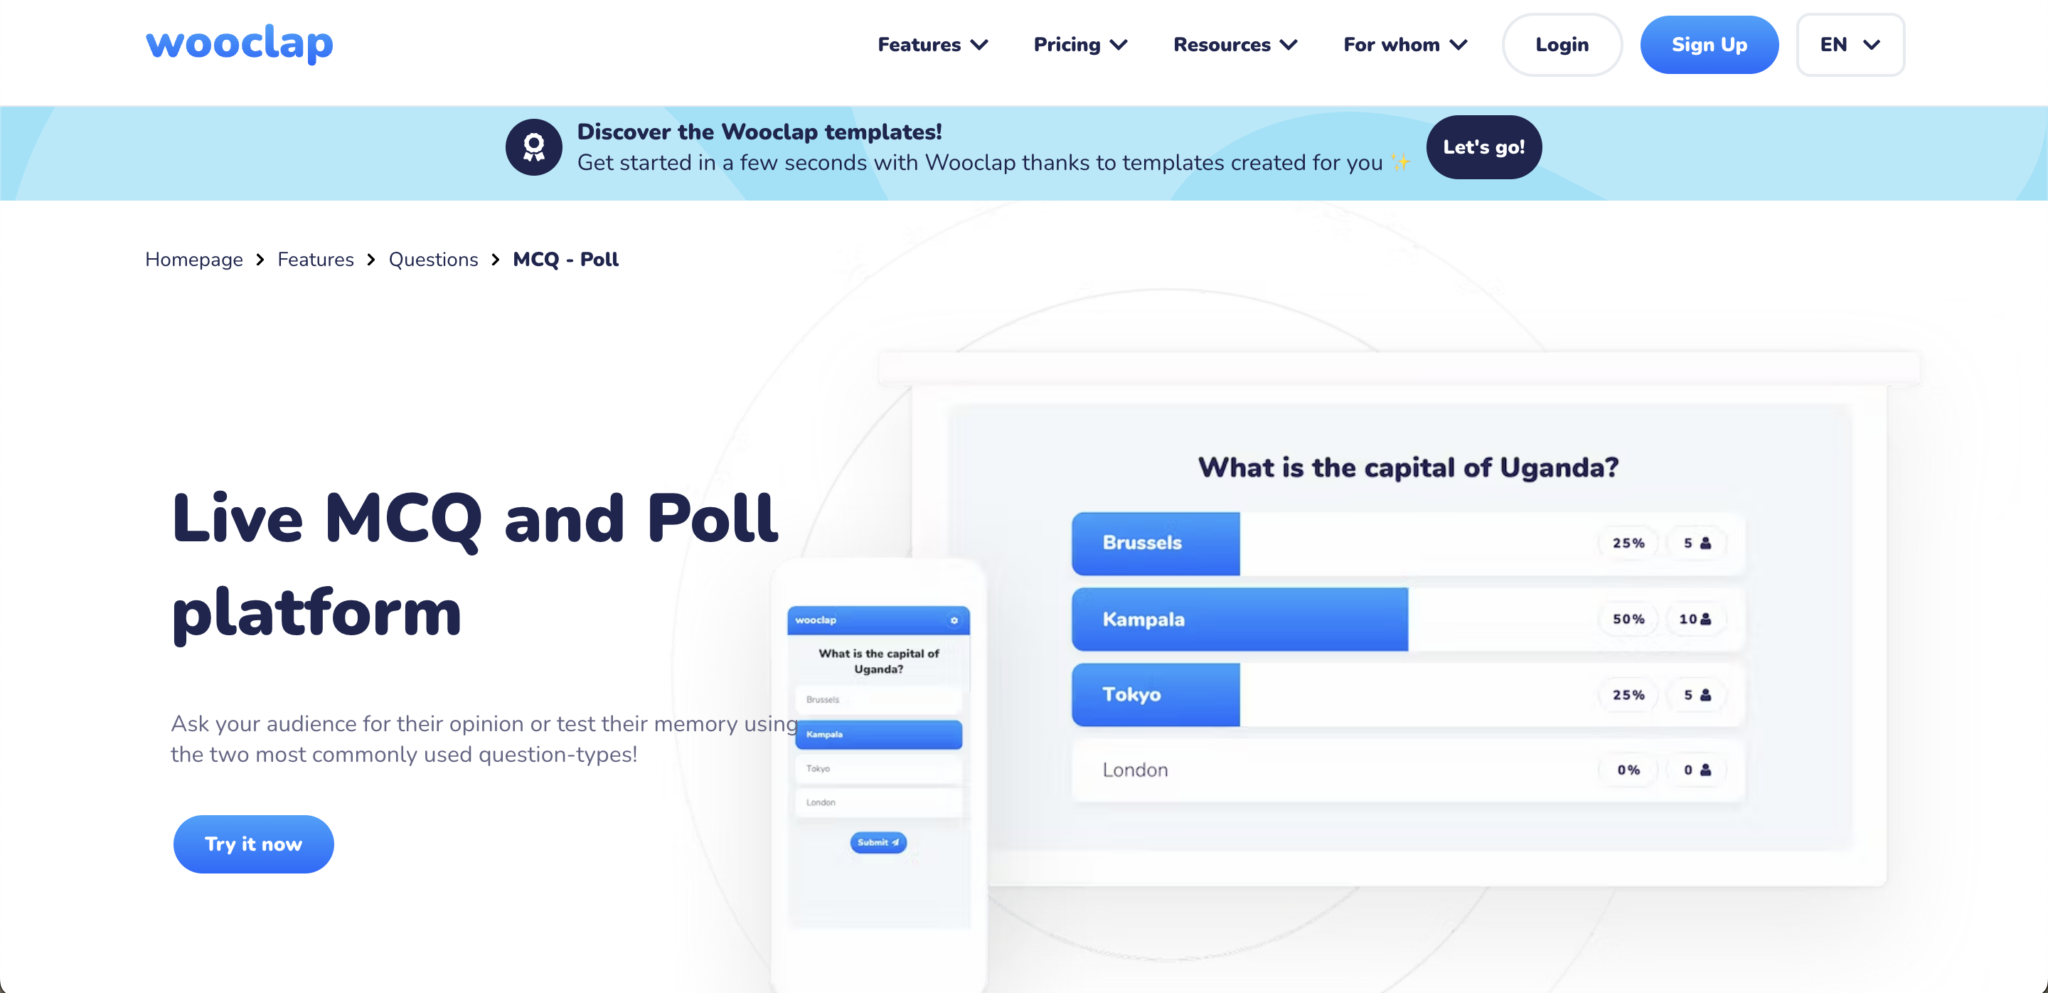Expand the EN language selector
Viewport: 2048px width, 993px height.
[1848, 44]
